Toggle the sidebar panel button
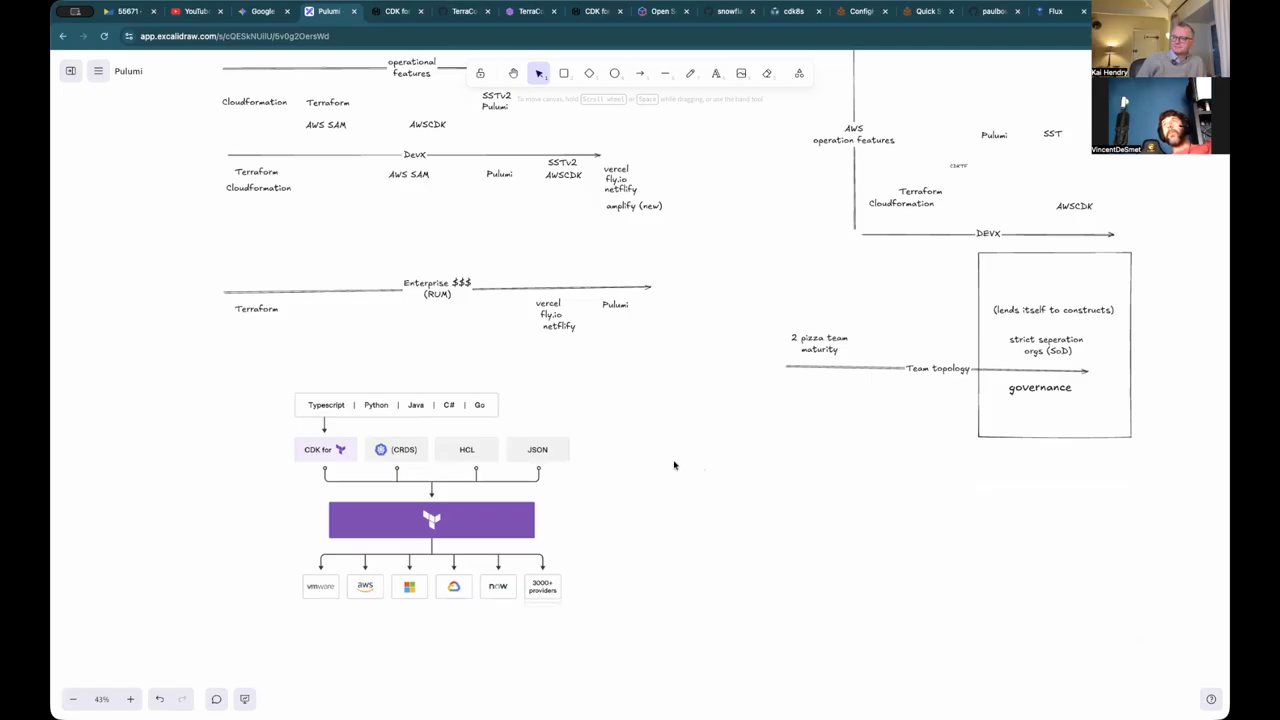 coord(71,71)
